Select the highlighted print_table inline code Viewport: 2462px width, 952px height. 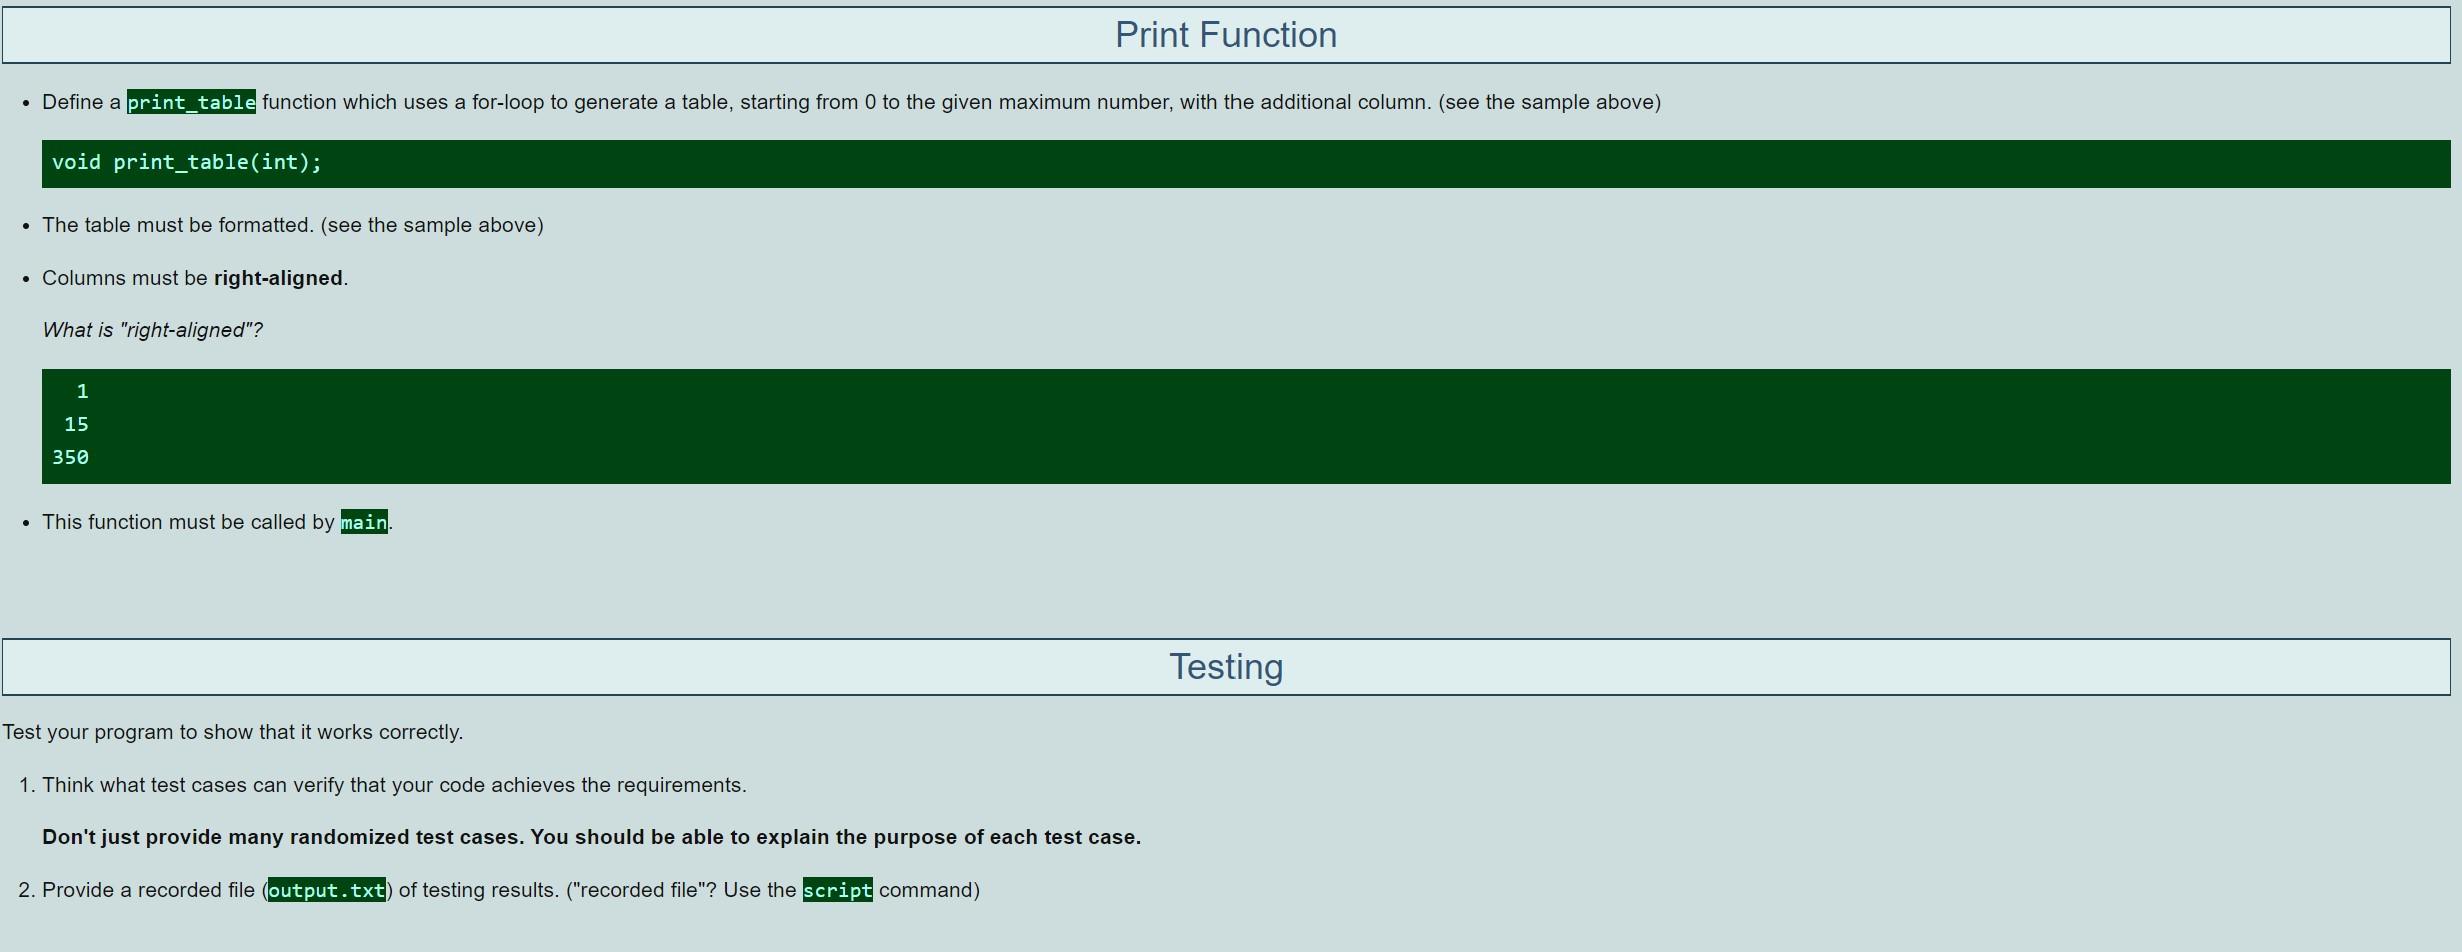pos(191,102)
